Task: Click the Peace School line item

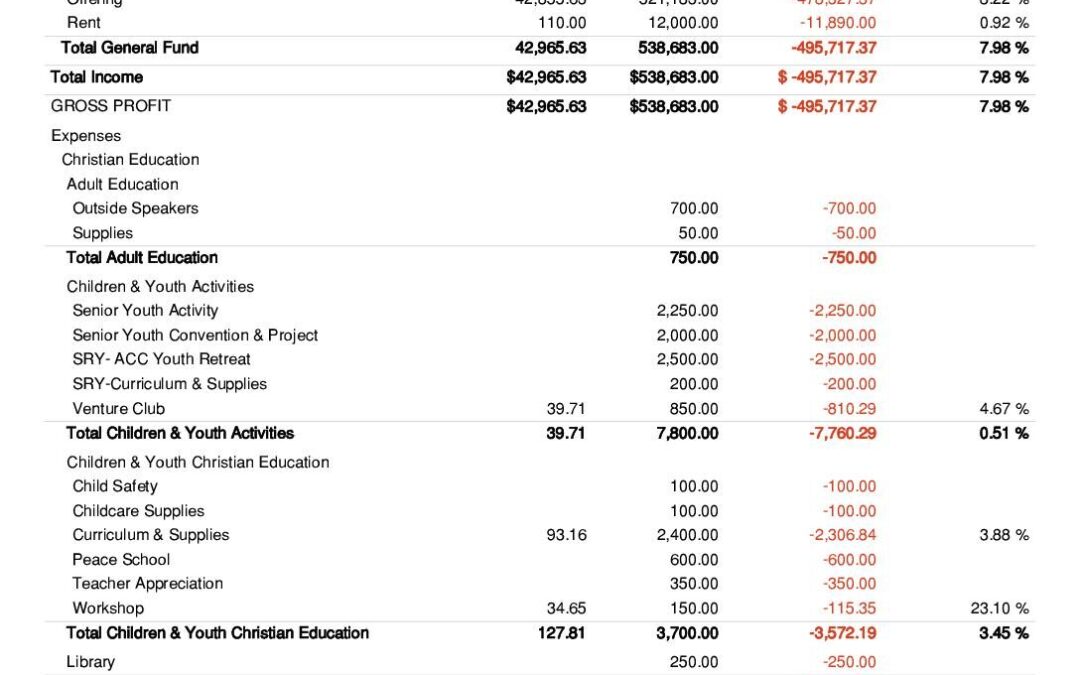Action: [x=121, y=560]
